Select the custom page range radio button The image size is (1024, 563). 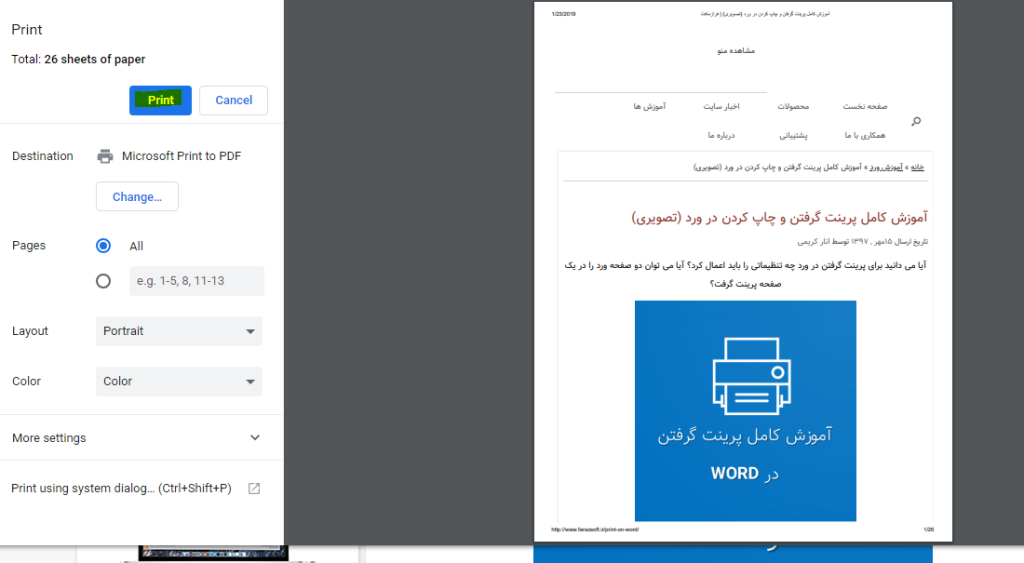pyautogui.click(x=103, y=281)
